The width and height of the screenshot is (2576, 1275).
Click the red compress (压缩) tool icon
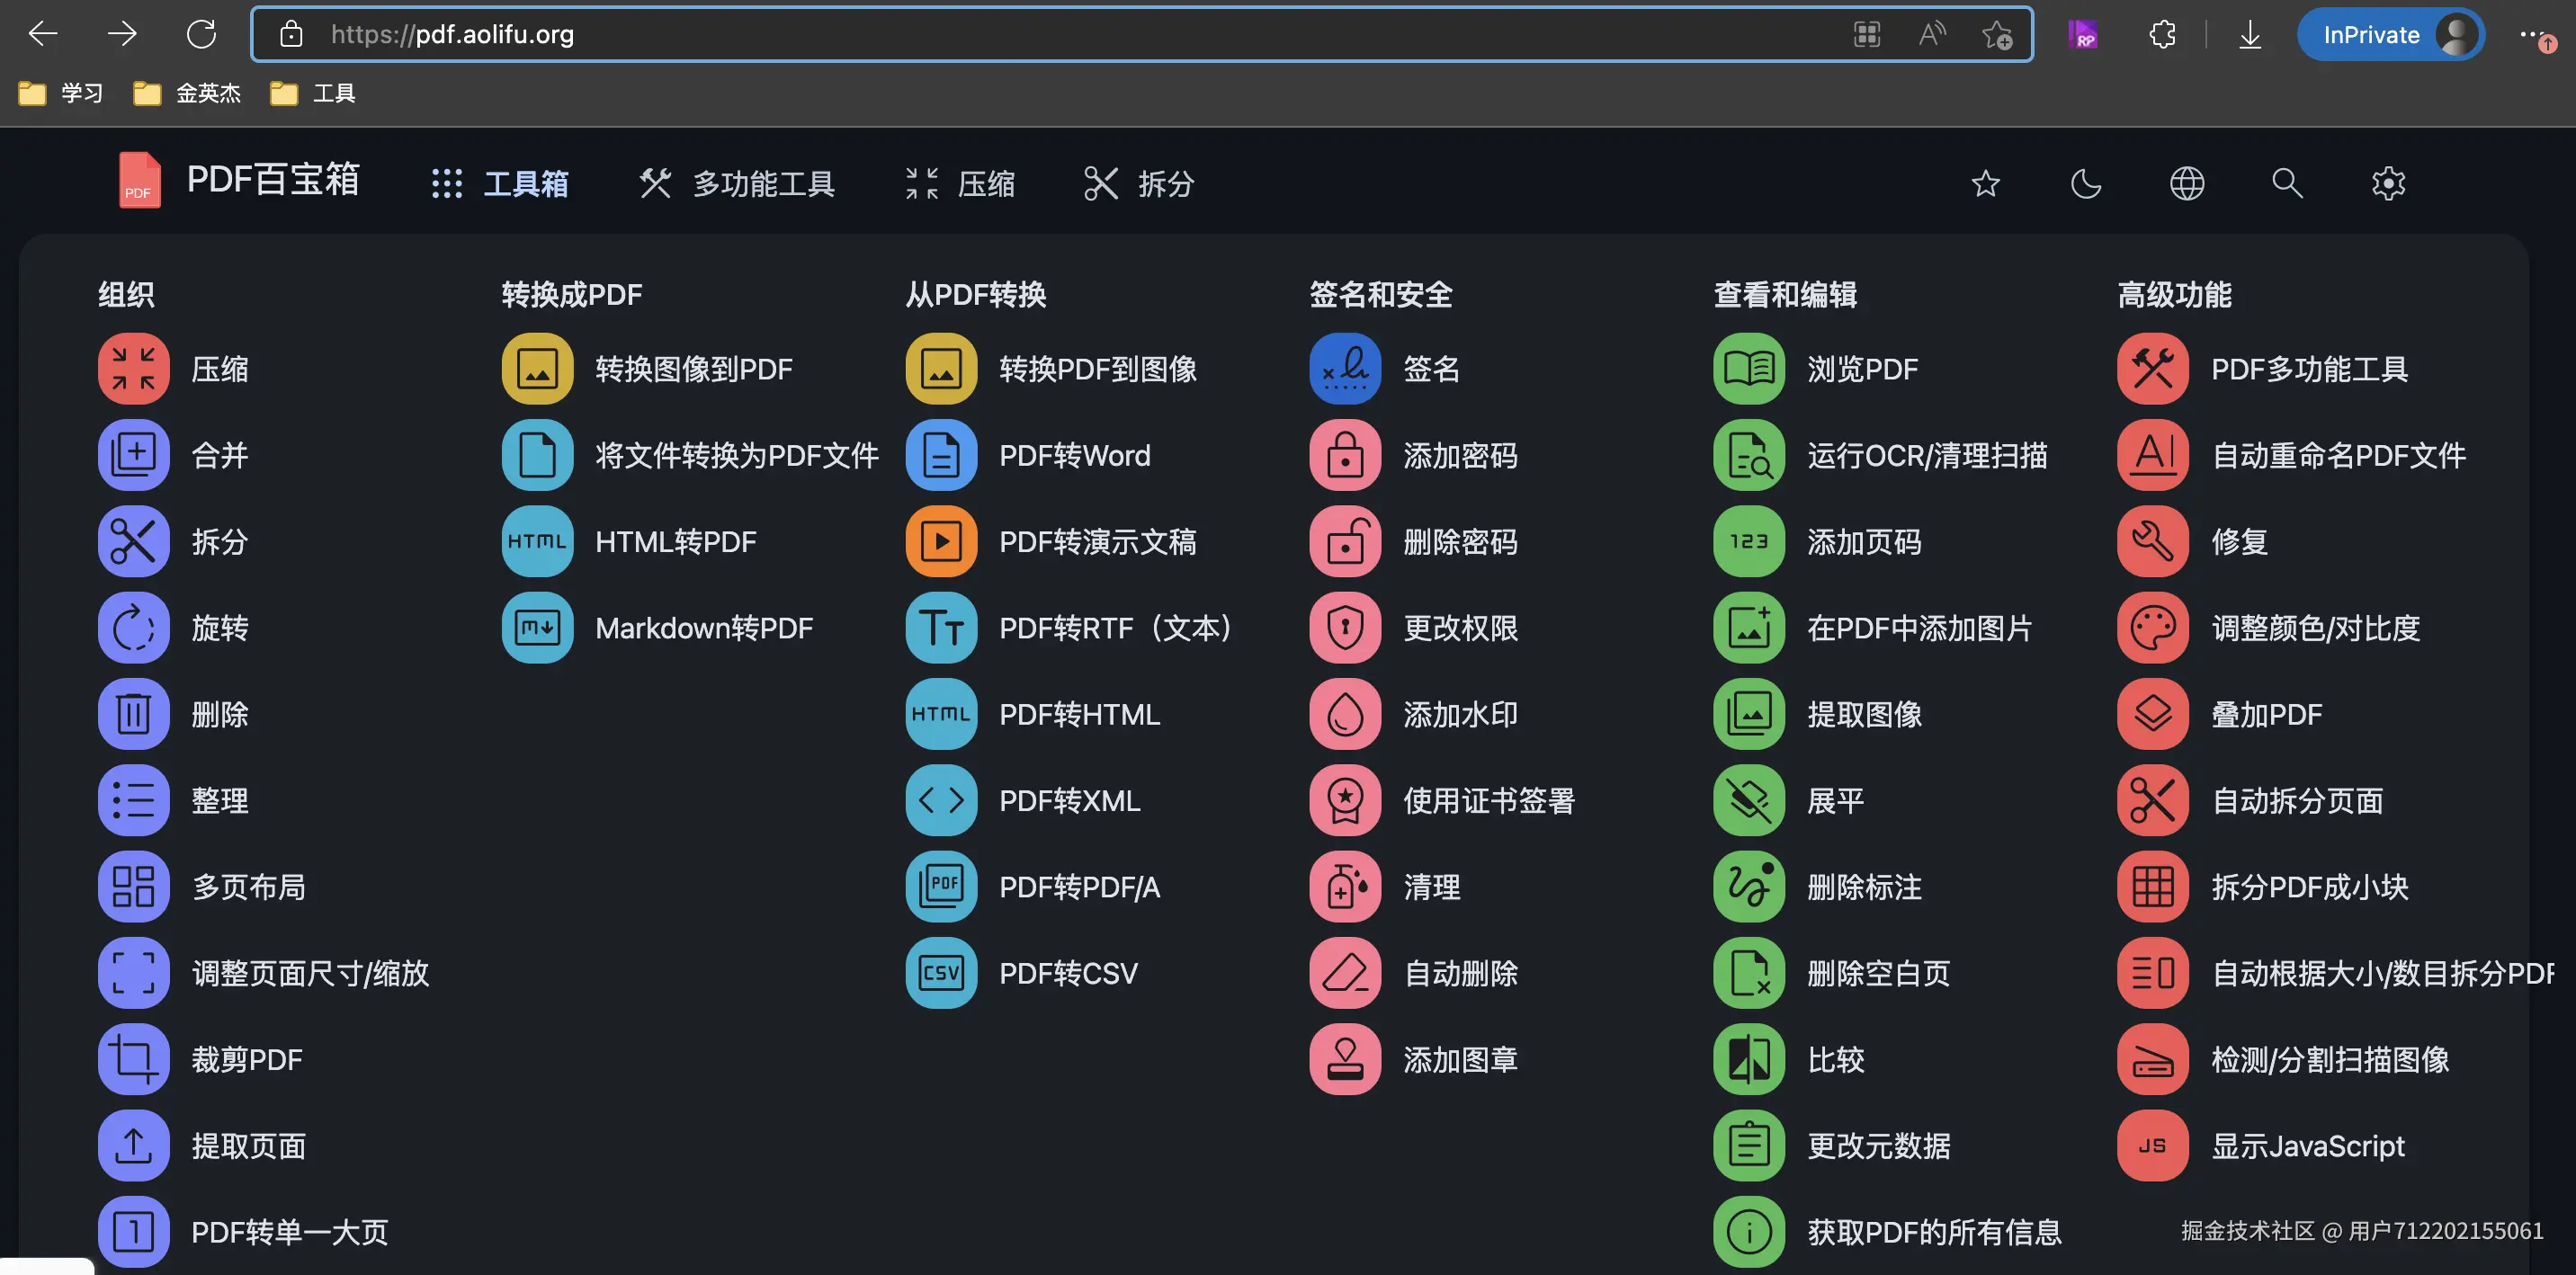pos(133,369)
